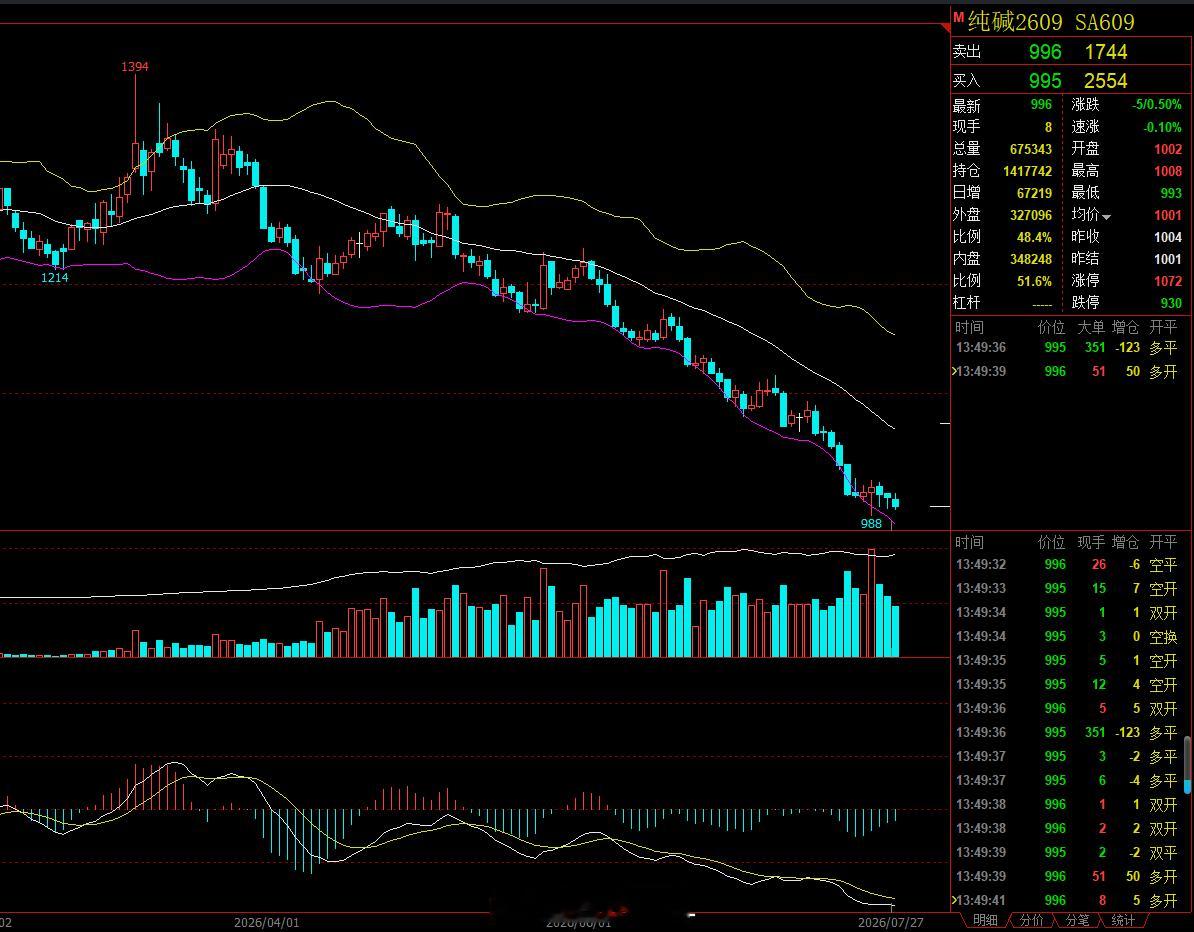Click the 卖出 price 996 row
This screenshot has height=932, width=1194.
(1072, 52)
